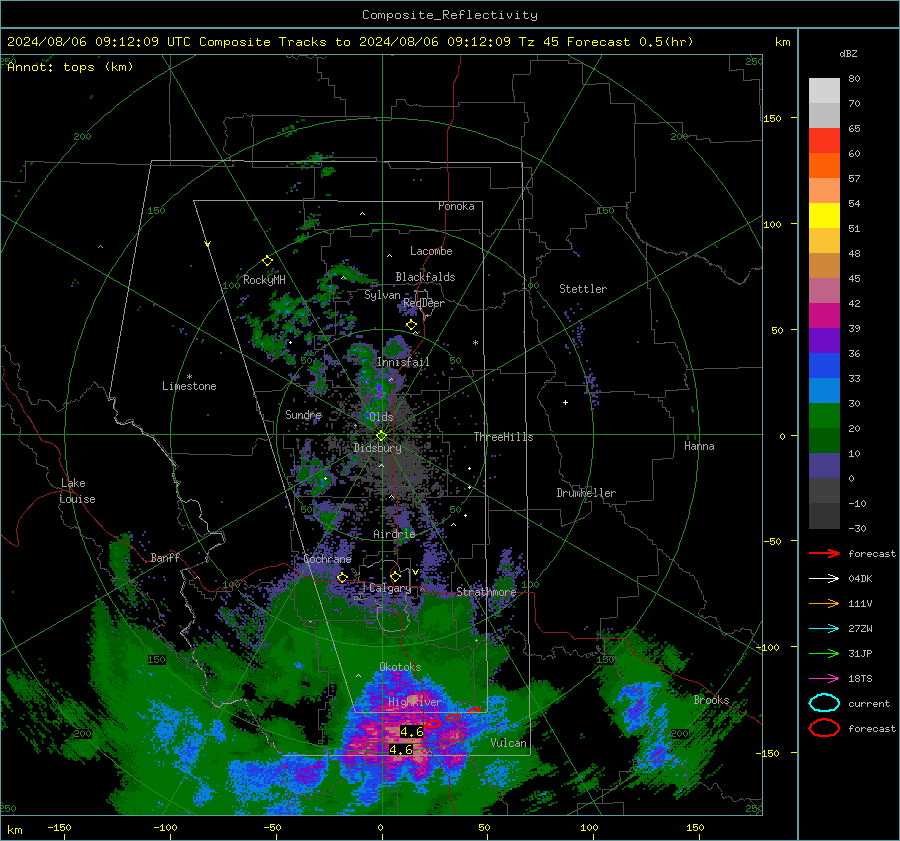Screen dimensions: 900x841
Task: Click the Composite_Reflectivity title
Action: coord(450,15)
